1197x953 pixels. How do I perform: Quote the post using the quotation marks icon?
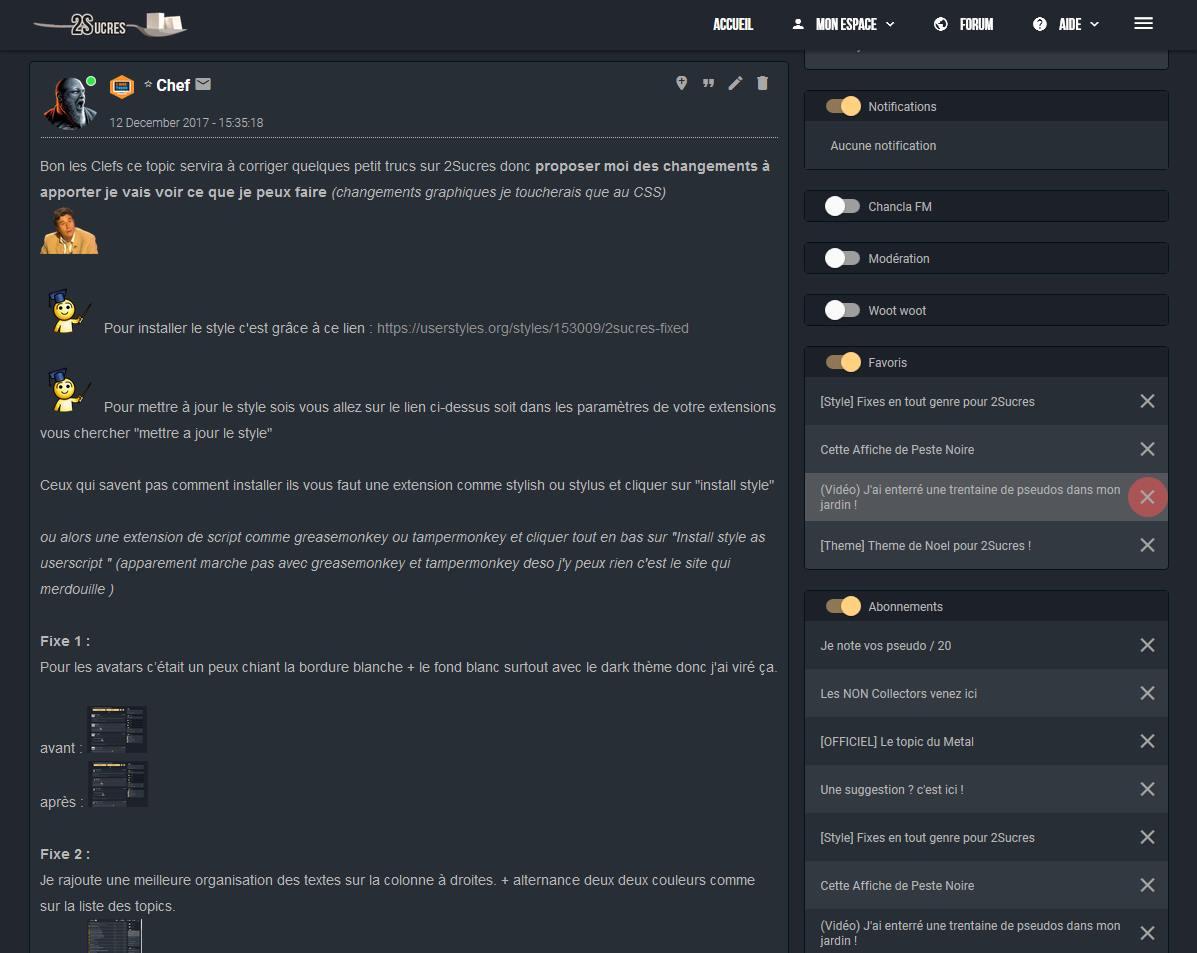click(x=708, y=83)
